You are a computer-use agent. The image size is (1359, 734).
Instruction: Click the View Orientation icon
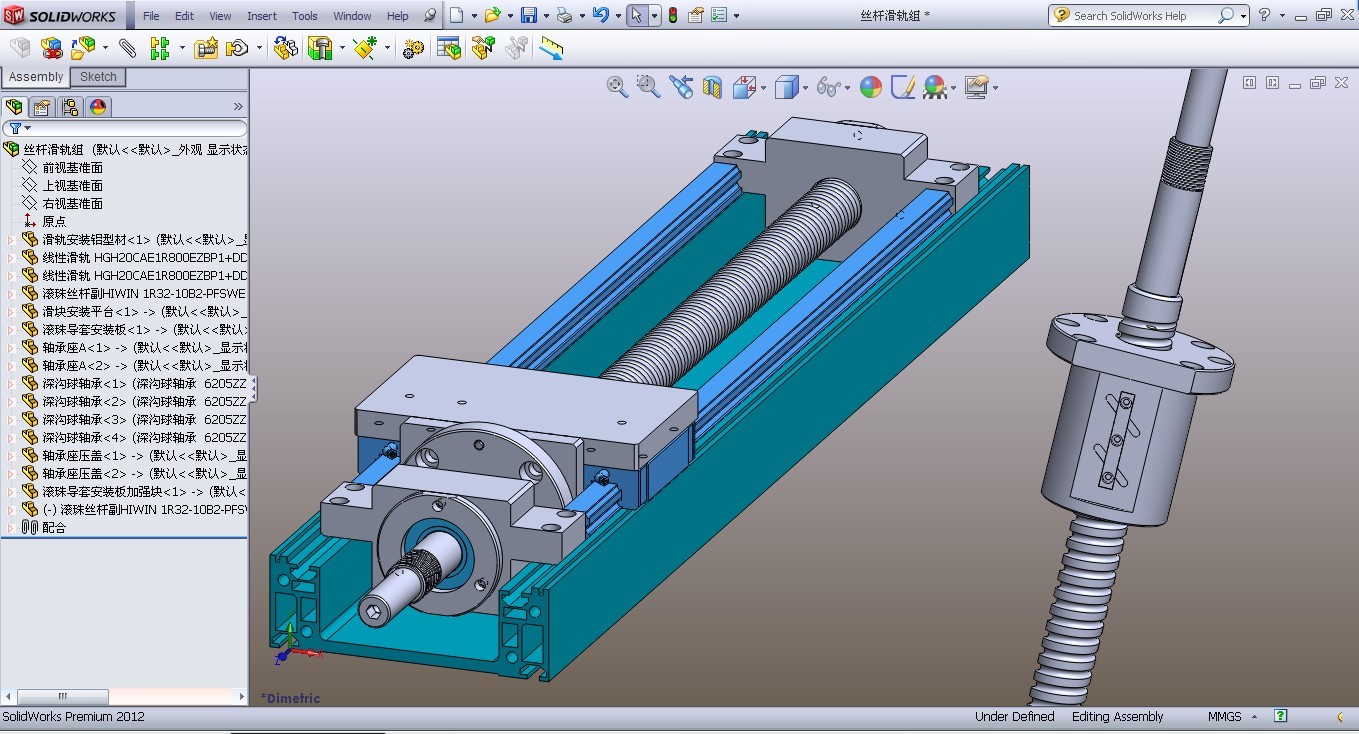[x=744, y=87]
